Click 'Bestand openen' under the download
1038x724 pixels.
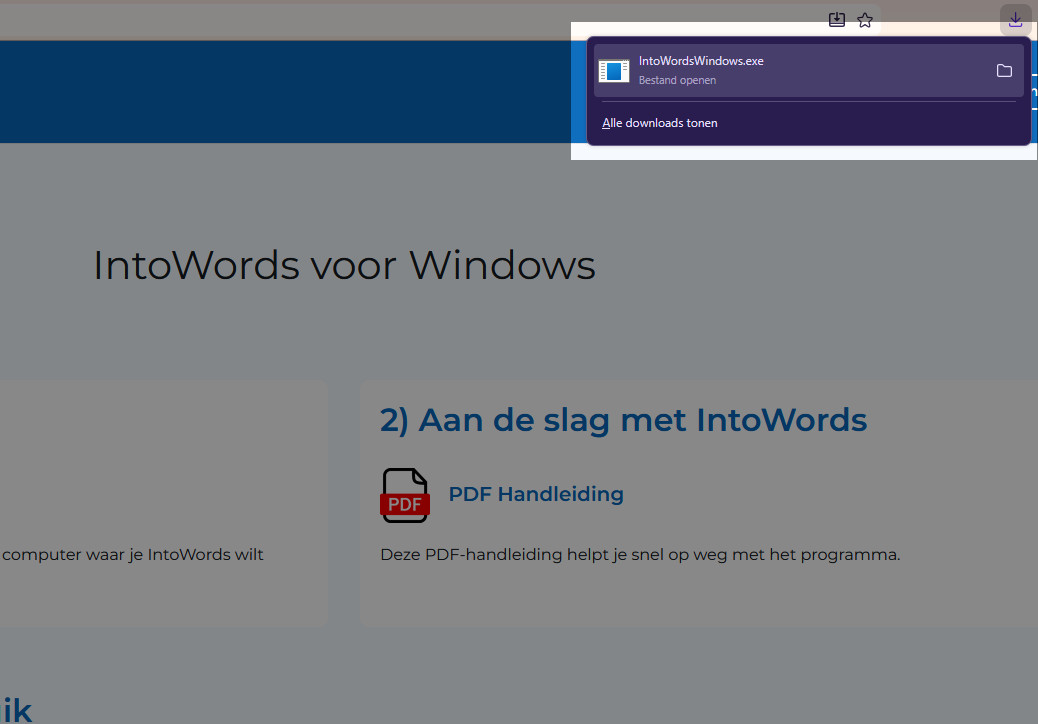pyautogui.click(x=677, y=80)
